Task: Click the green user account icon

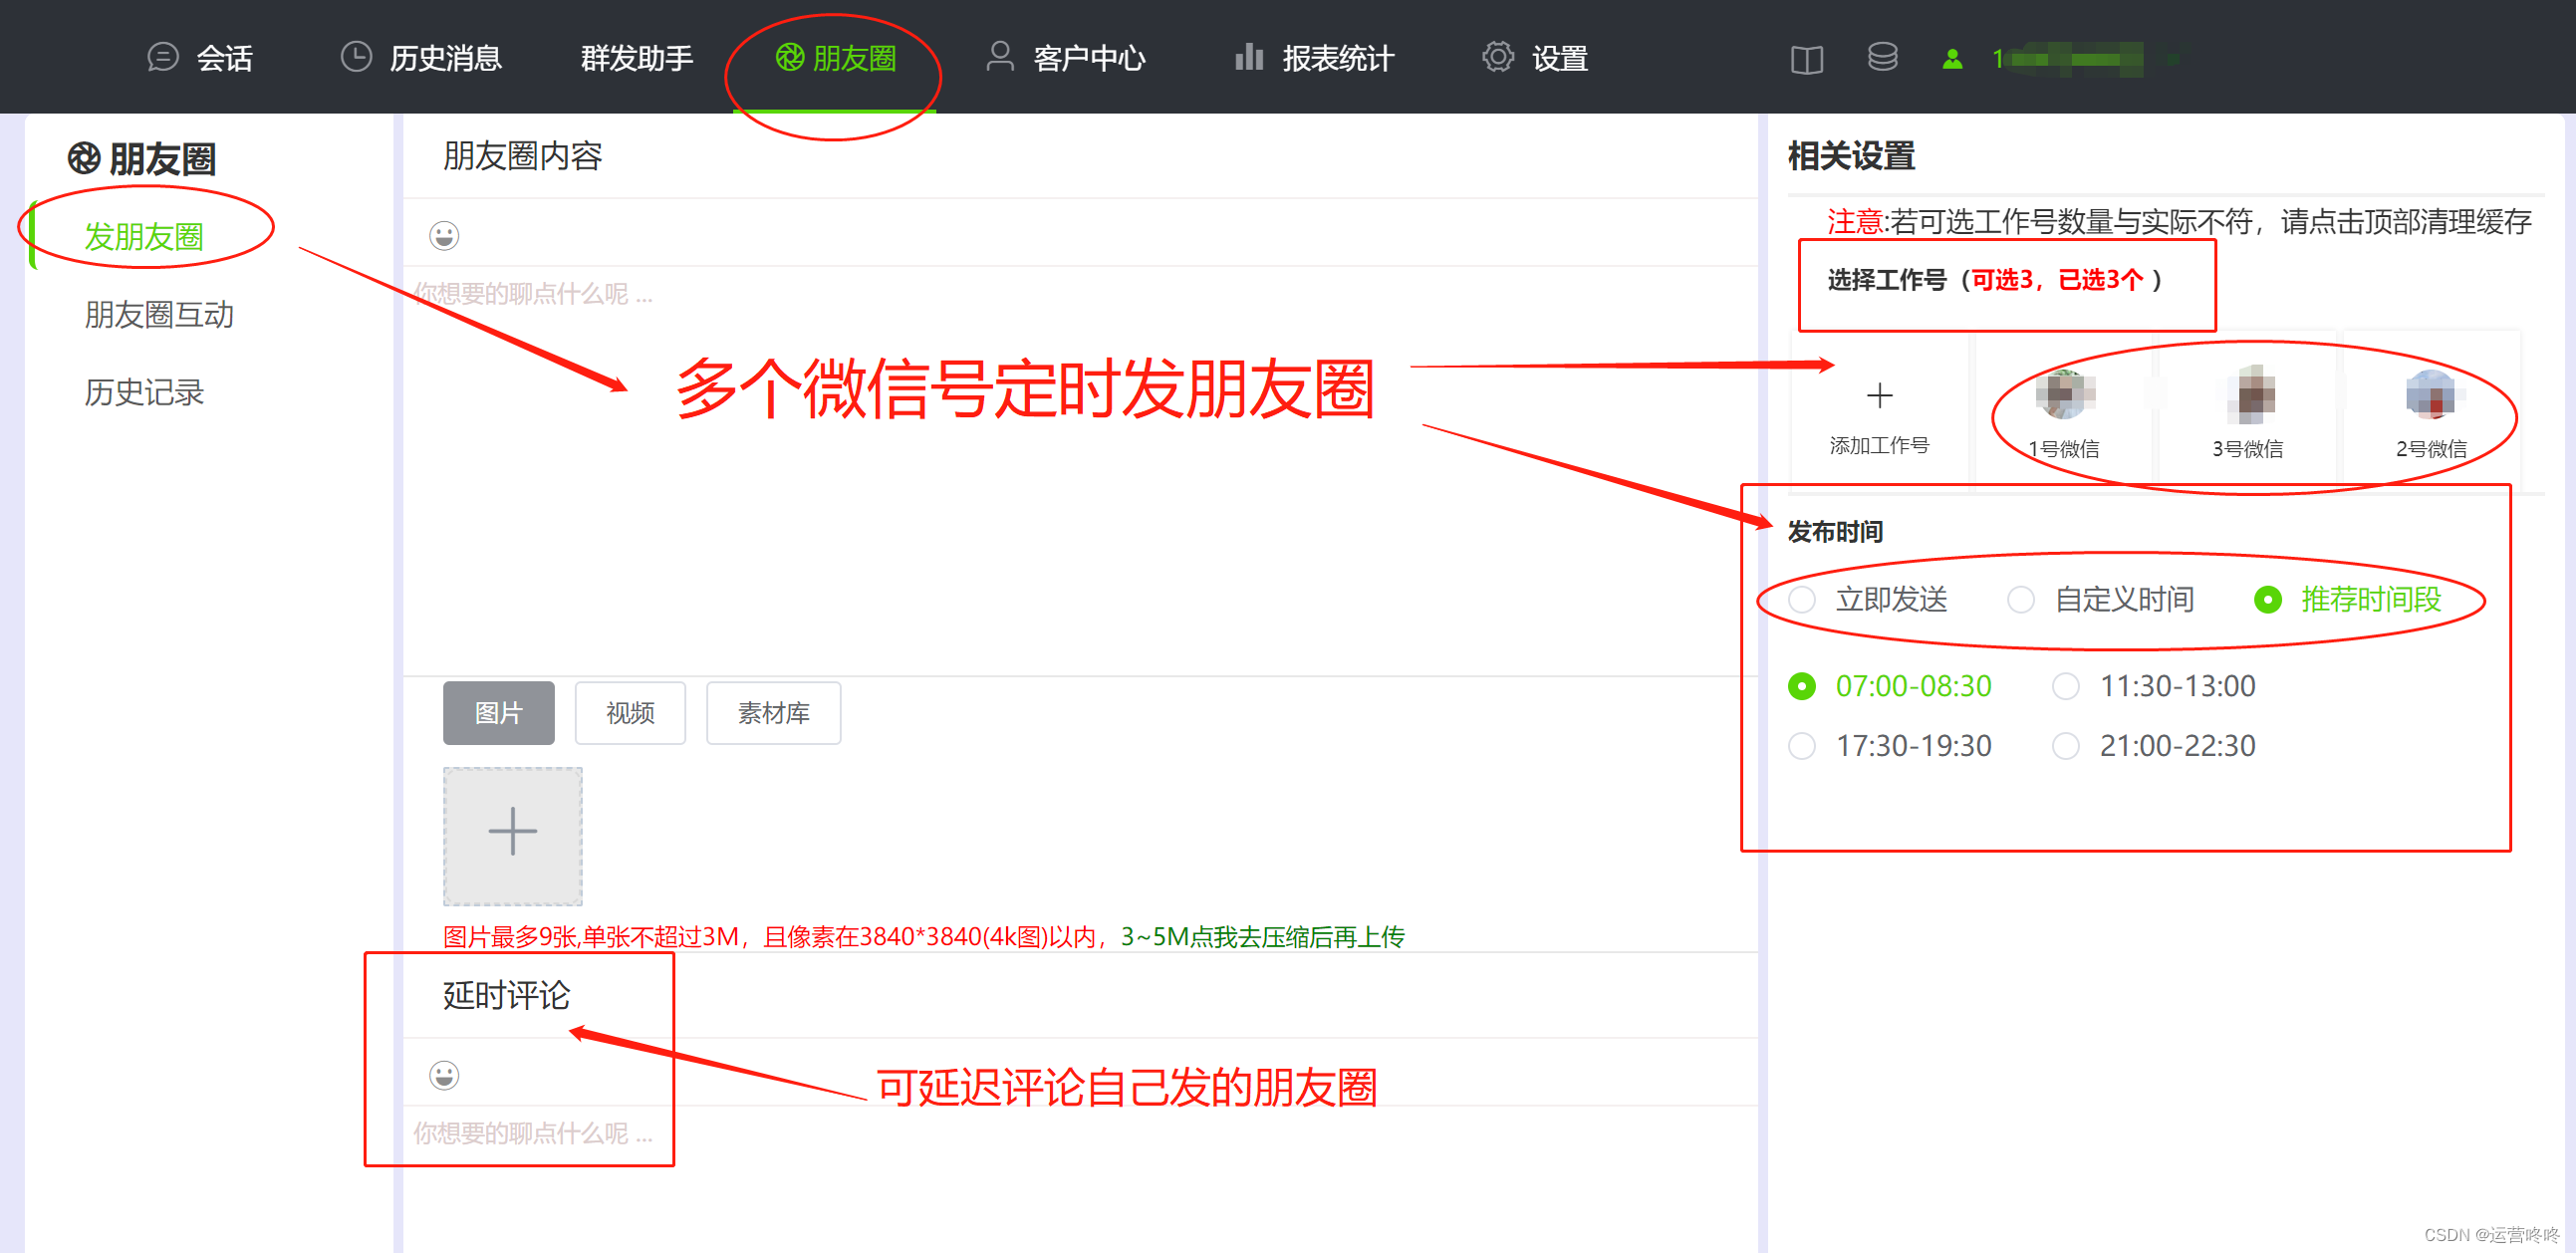Action: pos(1952,60)
